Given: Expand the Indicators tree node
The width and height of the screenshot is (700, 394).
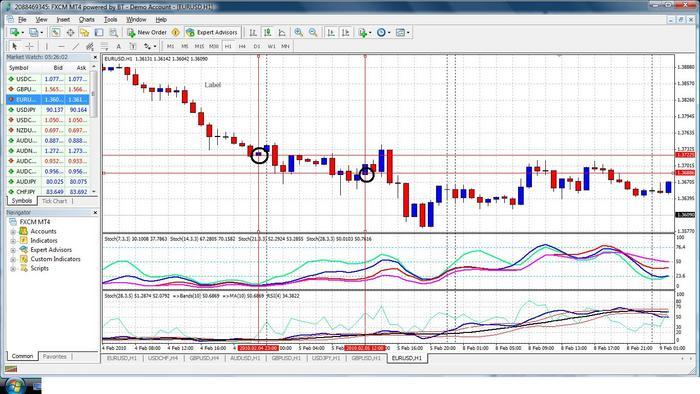Looking at the screenshot, I should pyautogui.click(x=13, y=241).
